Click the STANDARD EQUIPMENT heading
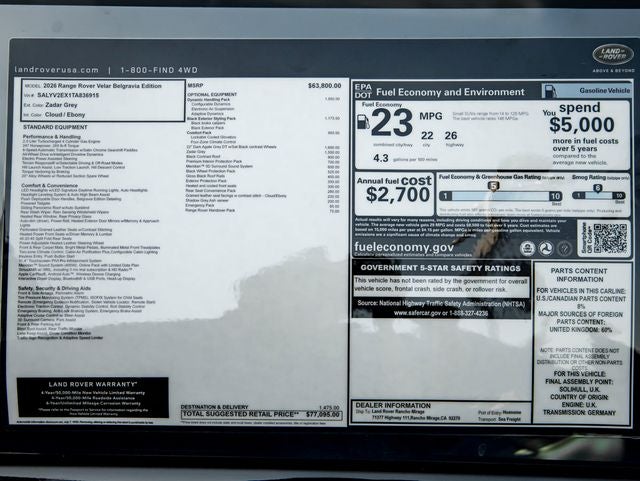This screenshot has height=481, width=640. [55, 127]
